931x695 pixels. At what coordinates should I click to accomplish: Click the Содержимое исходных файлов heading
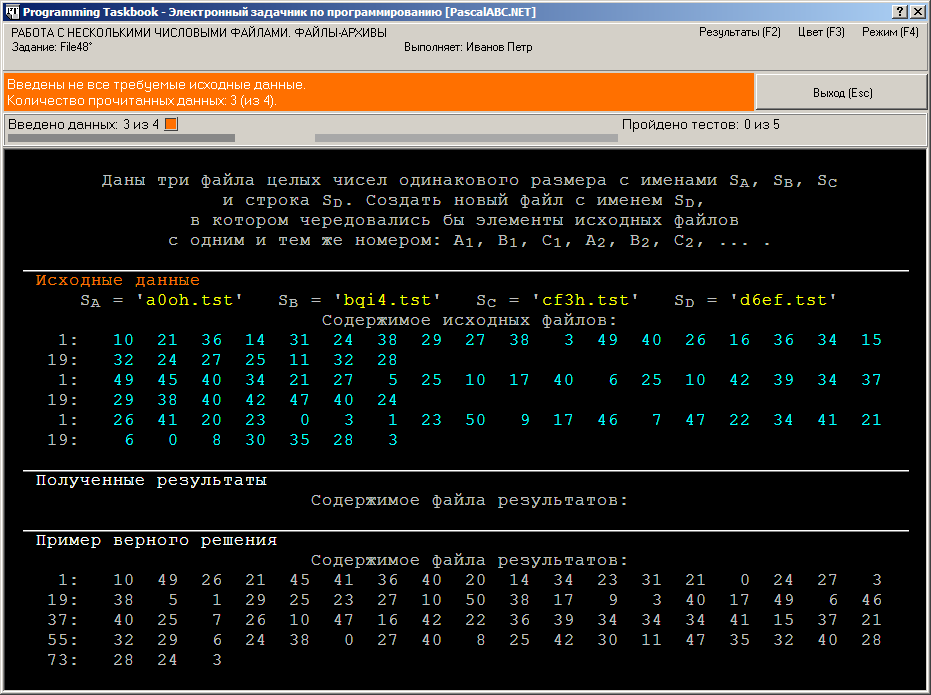tap(469, 320)
